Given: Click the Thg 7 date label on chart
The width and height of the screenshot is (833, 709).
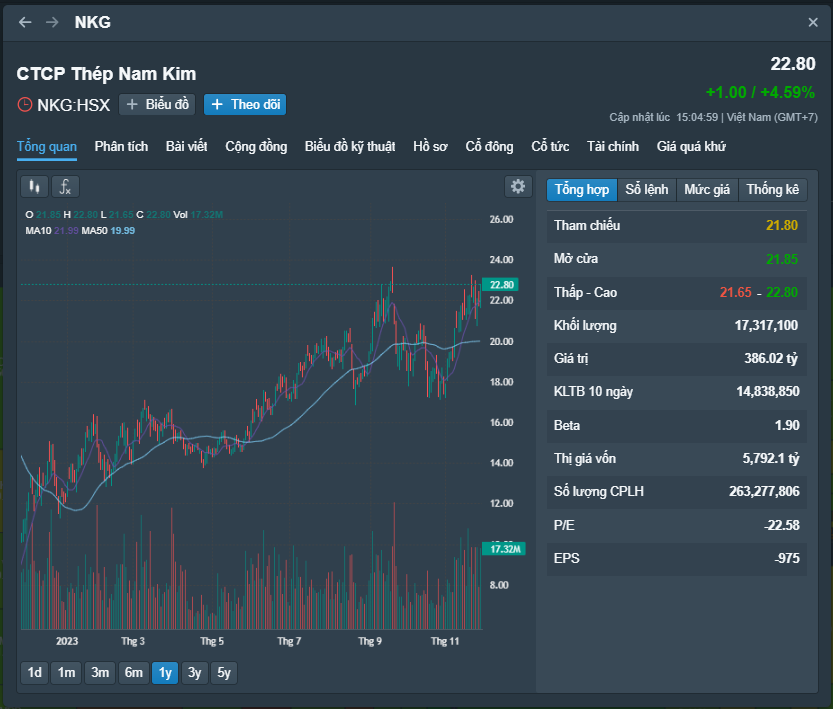Looking at the screenshot, I should click(x=289, y=641).
